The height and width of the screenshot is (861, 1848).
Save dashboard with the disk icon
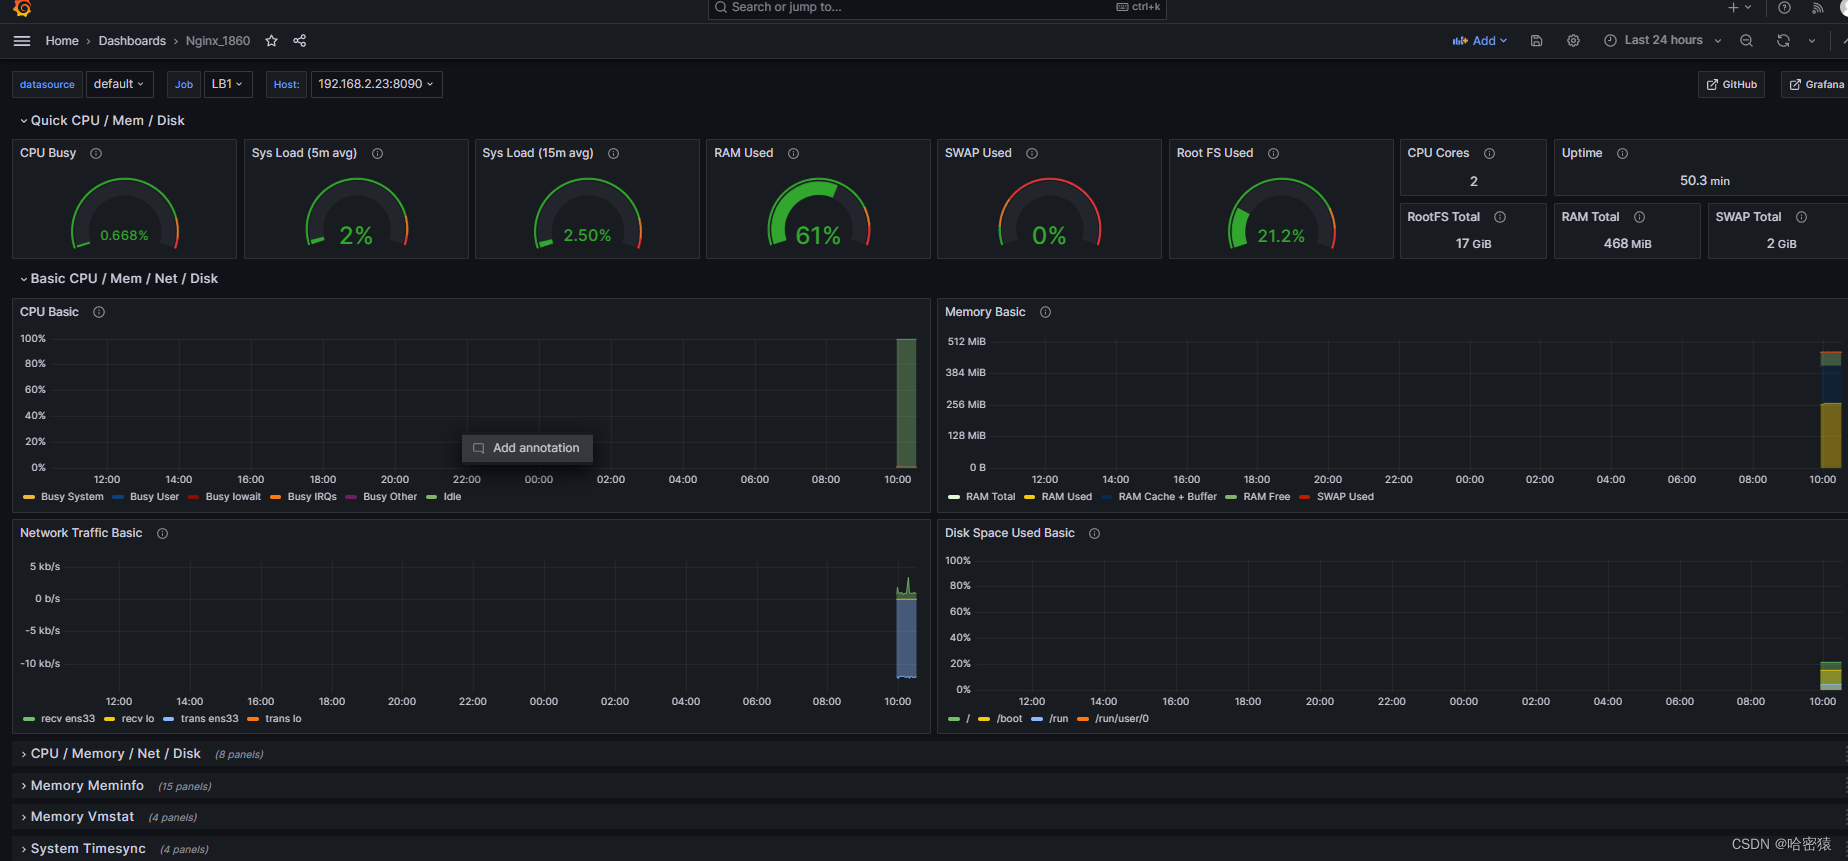(1537, 41)
